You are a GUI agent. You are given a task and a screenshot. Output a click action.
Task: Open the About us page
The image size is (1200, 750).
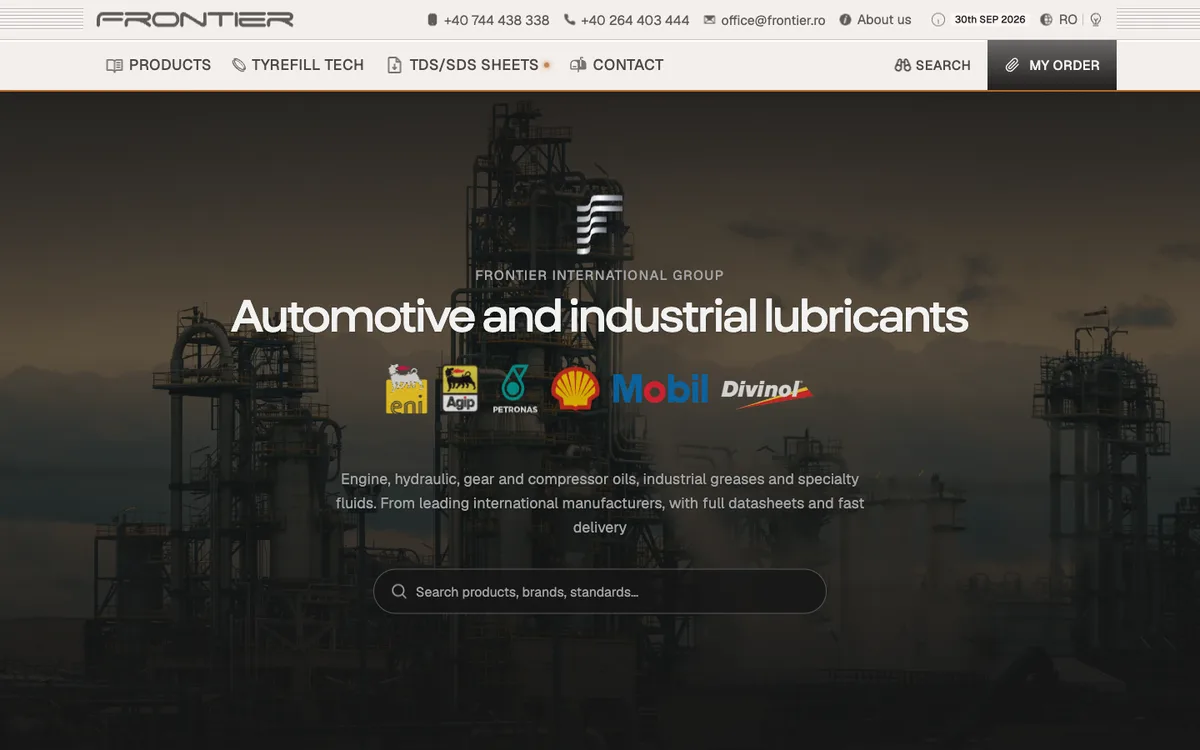[x=875, y=20]
